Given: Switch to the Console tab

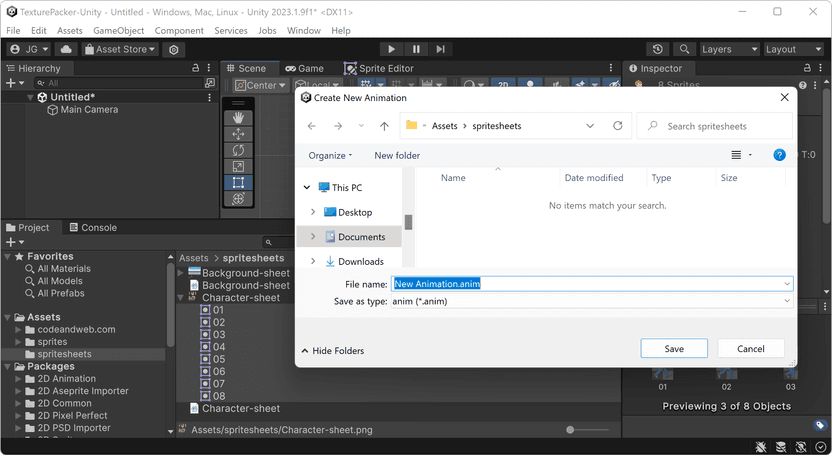Looking at the screenshot, I should (x=93, y=228).
